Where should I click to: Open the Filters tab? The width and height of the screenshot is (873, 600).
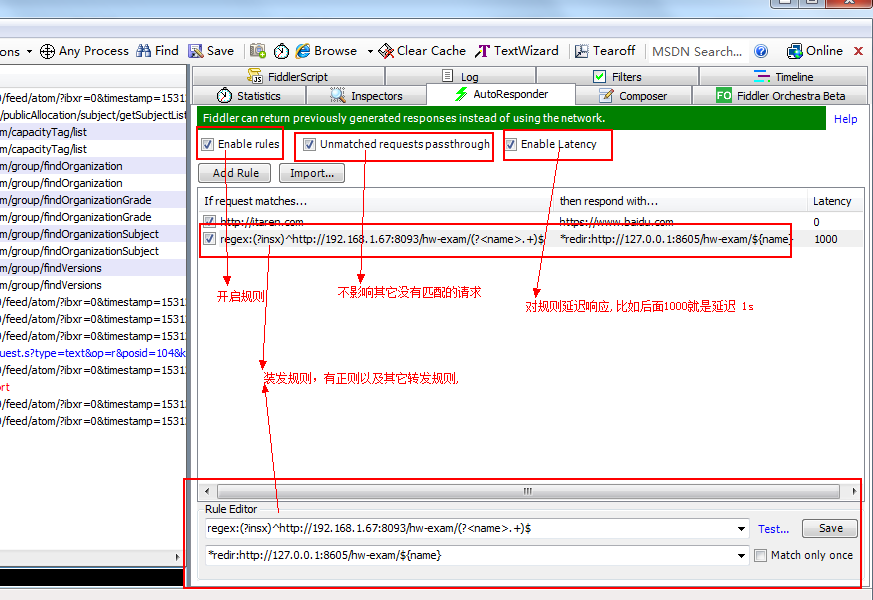pyautogui.click(x=617, y=76)
